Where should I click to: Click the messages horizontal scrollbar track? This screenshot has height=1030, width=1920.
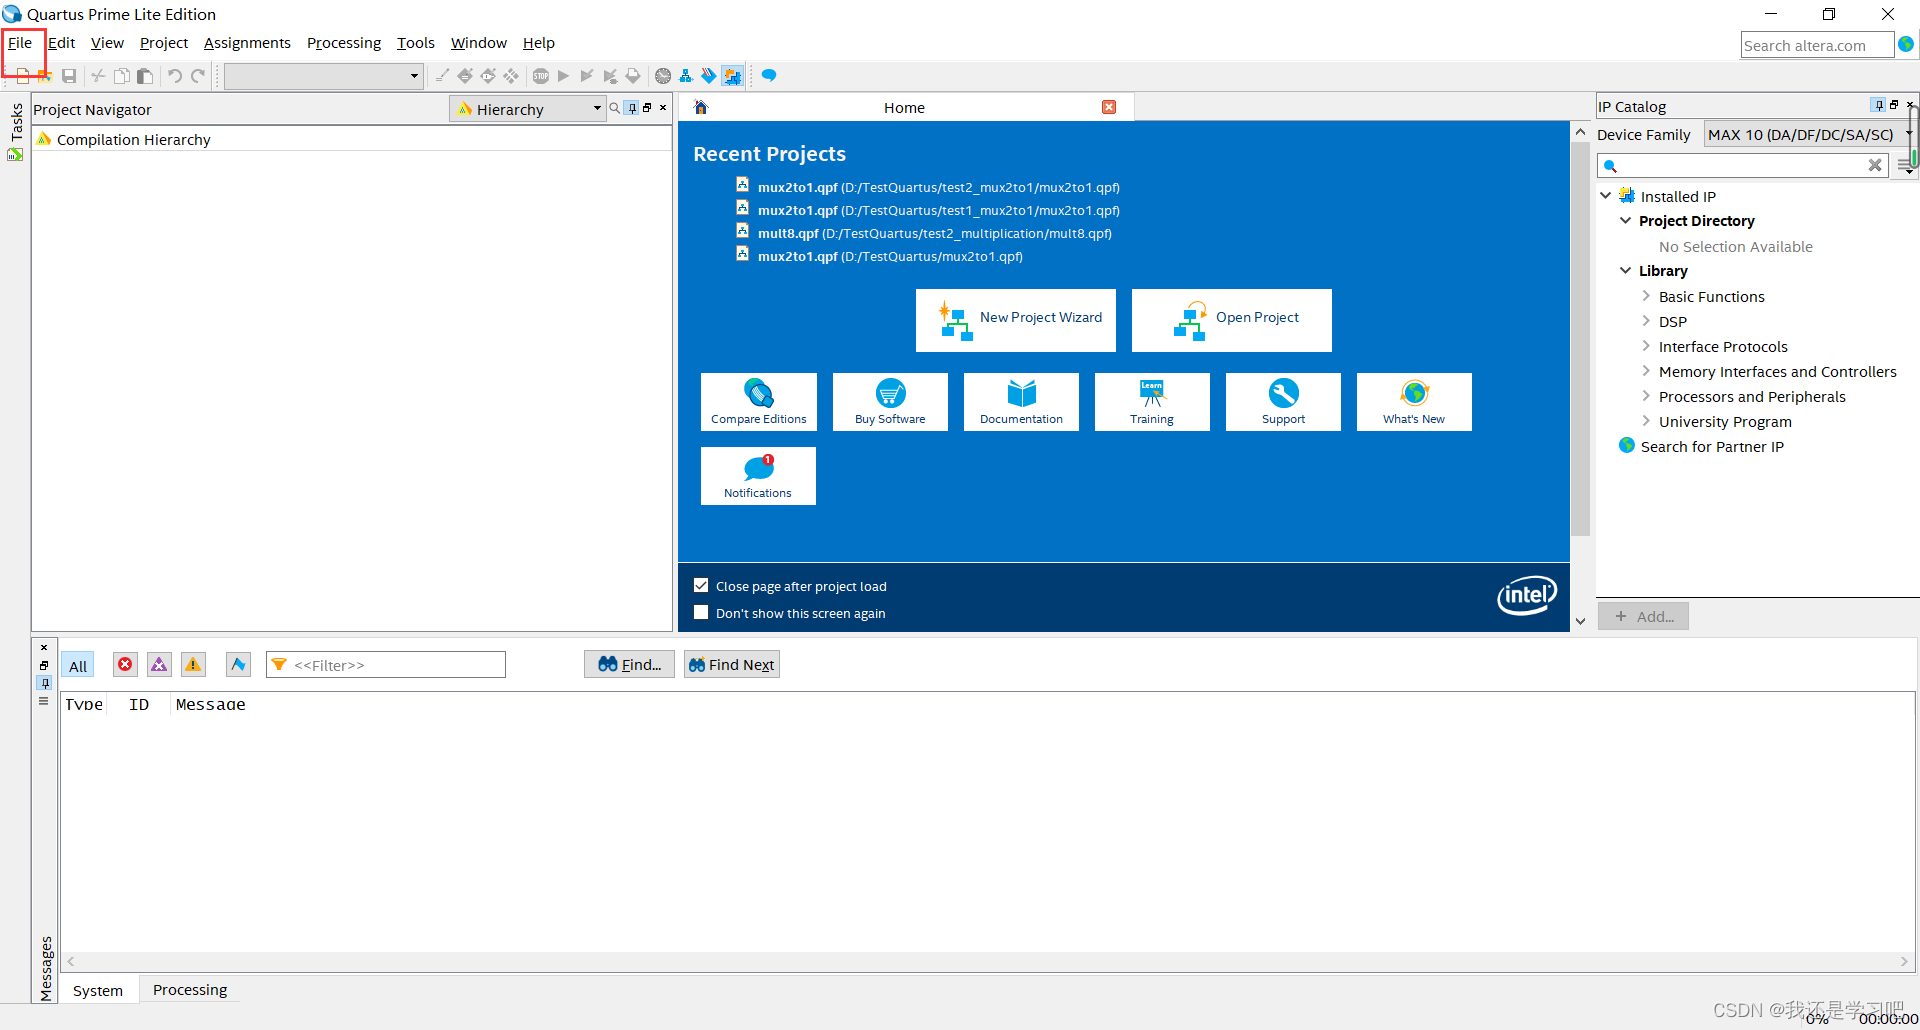(x=989, y=961)
